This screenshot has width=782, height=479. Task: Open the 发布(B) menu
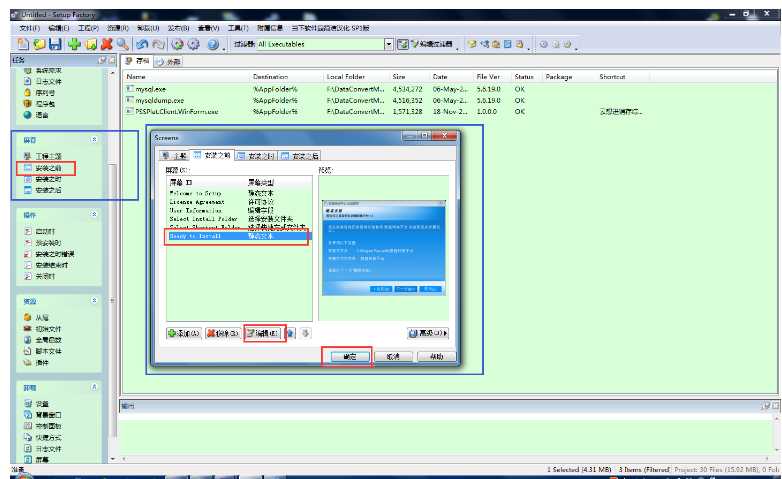click(x=178, y=28)
